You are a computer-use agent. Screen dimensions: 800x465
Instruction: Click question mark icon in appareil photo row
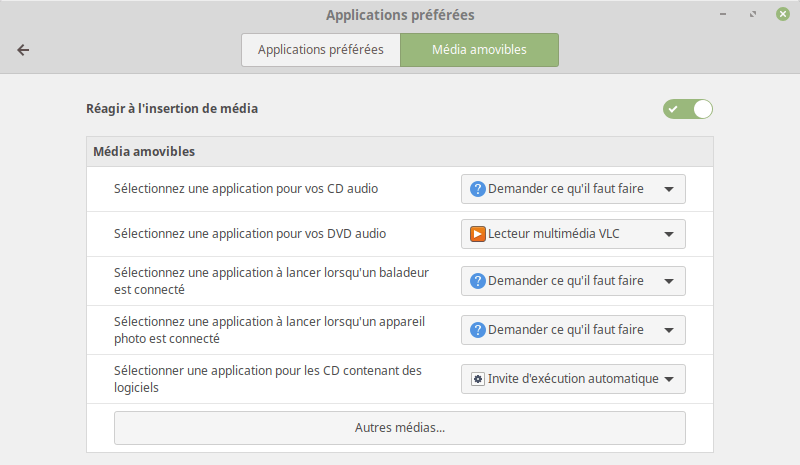pos(478,330)
